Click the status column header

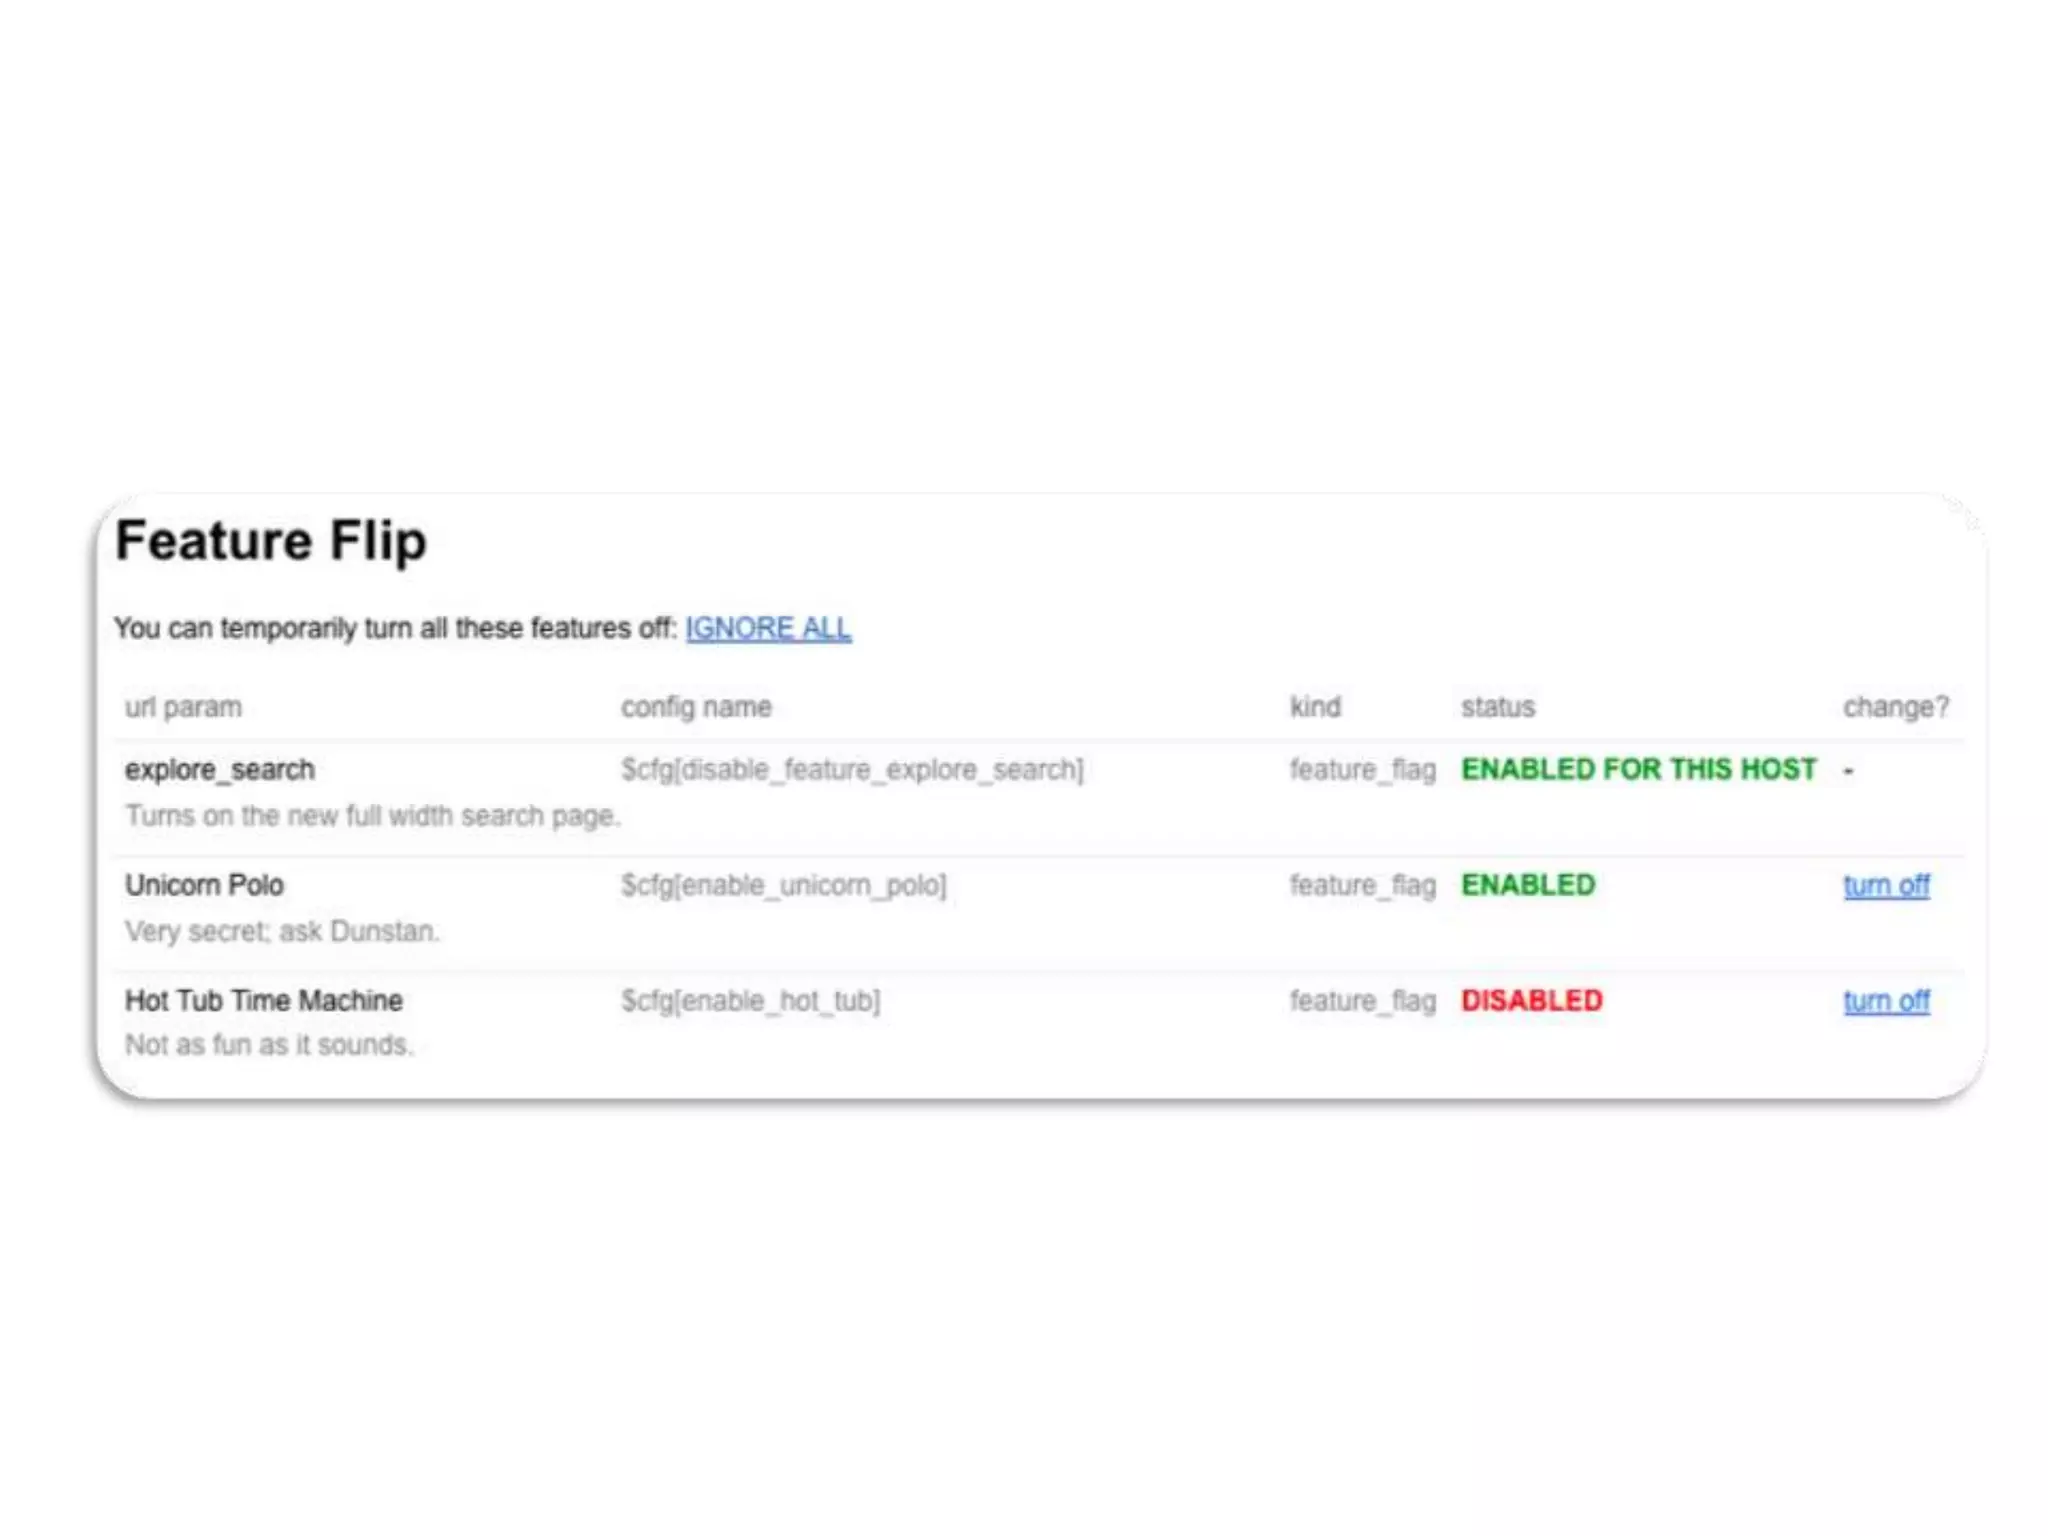point(1497,707)
